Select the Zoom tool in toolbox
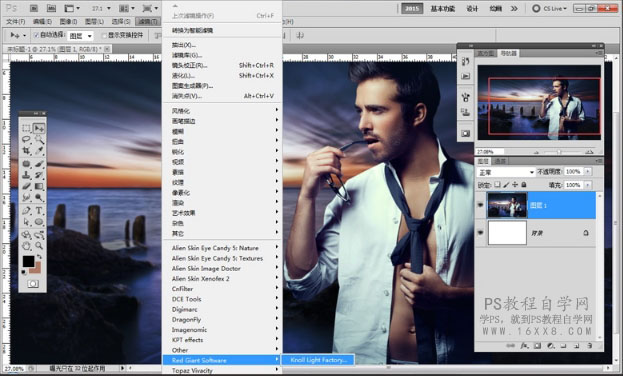Image resolution: width=623 pixels, height=376 pixels. click(39, 246)
